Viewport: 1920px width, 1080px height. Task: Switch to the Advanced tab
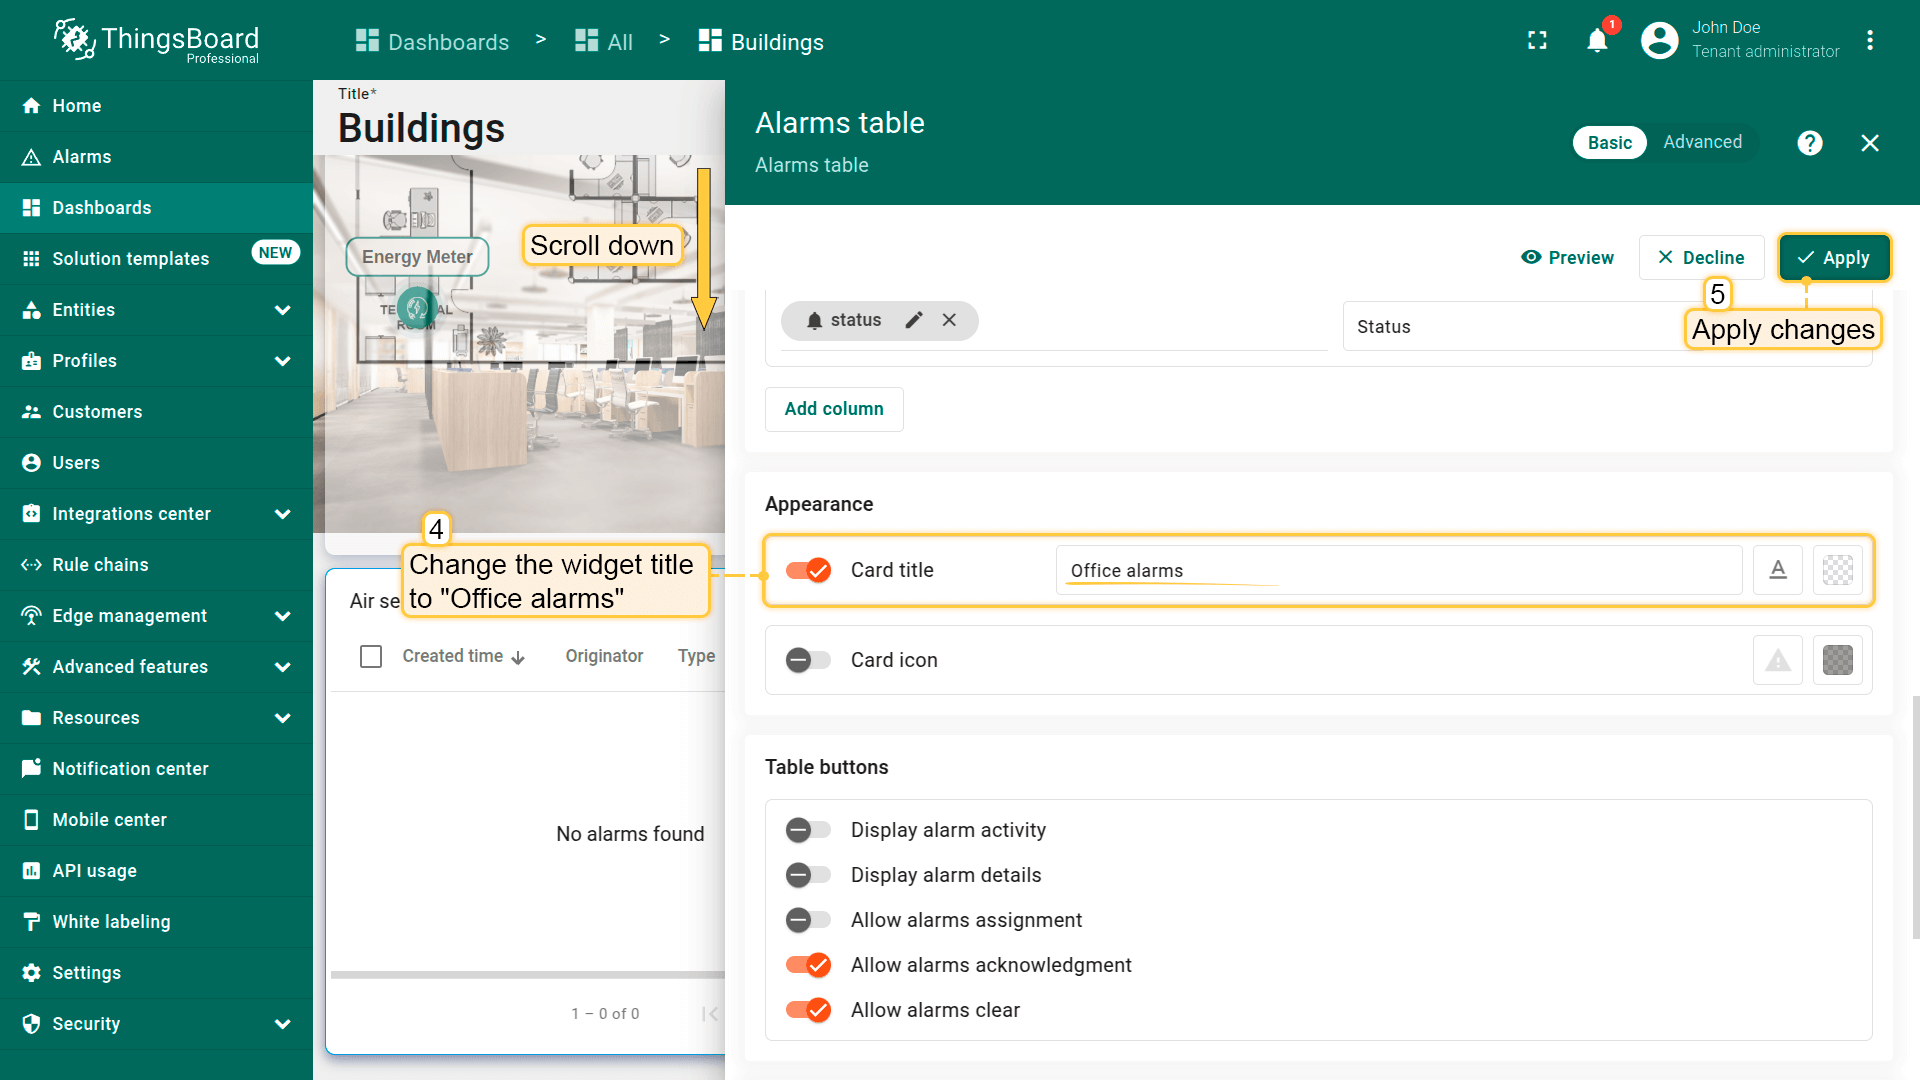[x=1702, y=142]
